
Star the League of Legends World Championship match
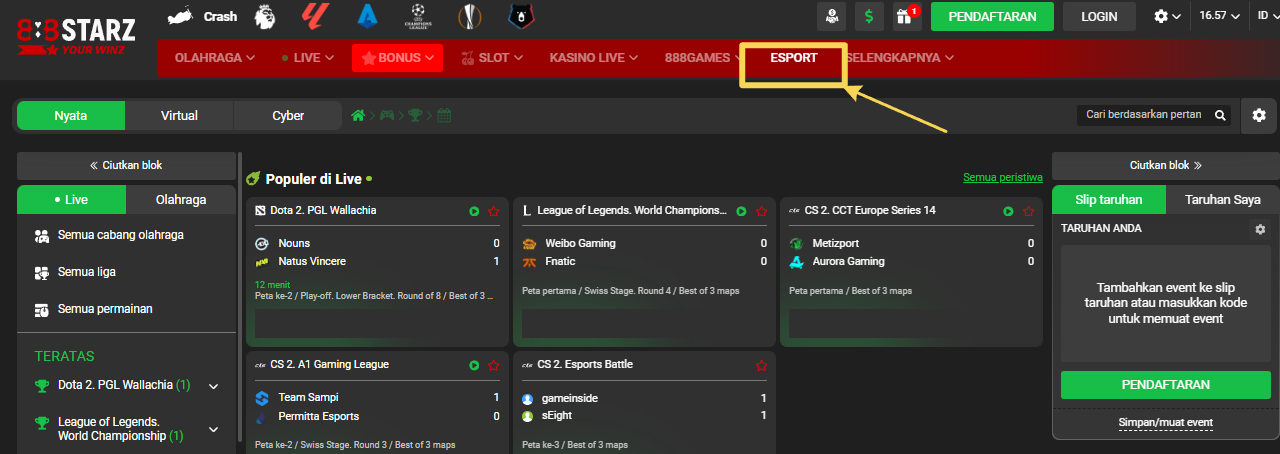pos(761,211)
